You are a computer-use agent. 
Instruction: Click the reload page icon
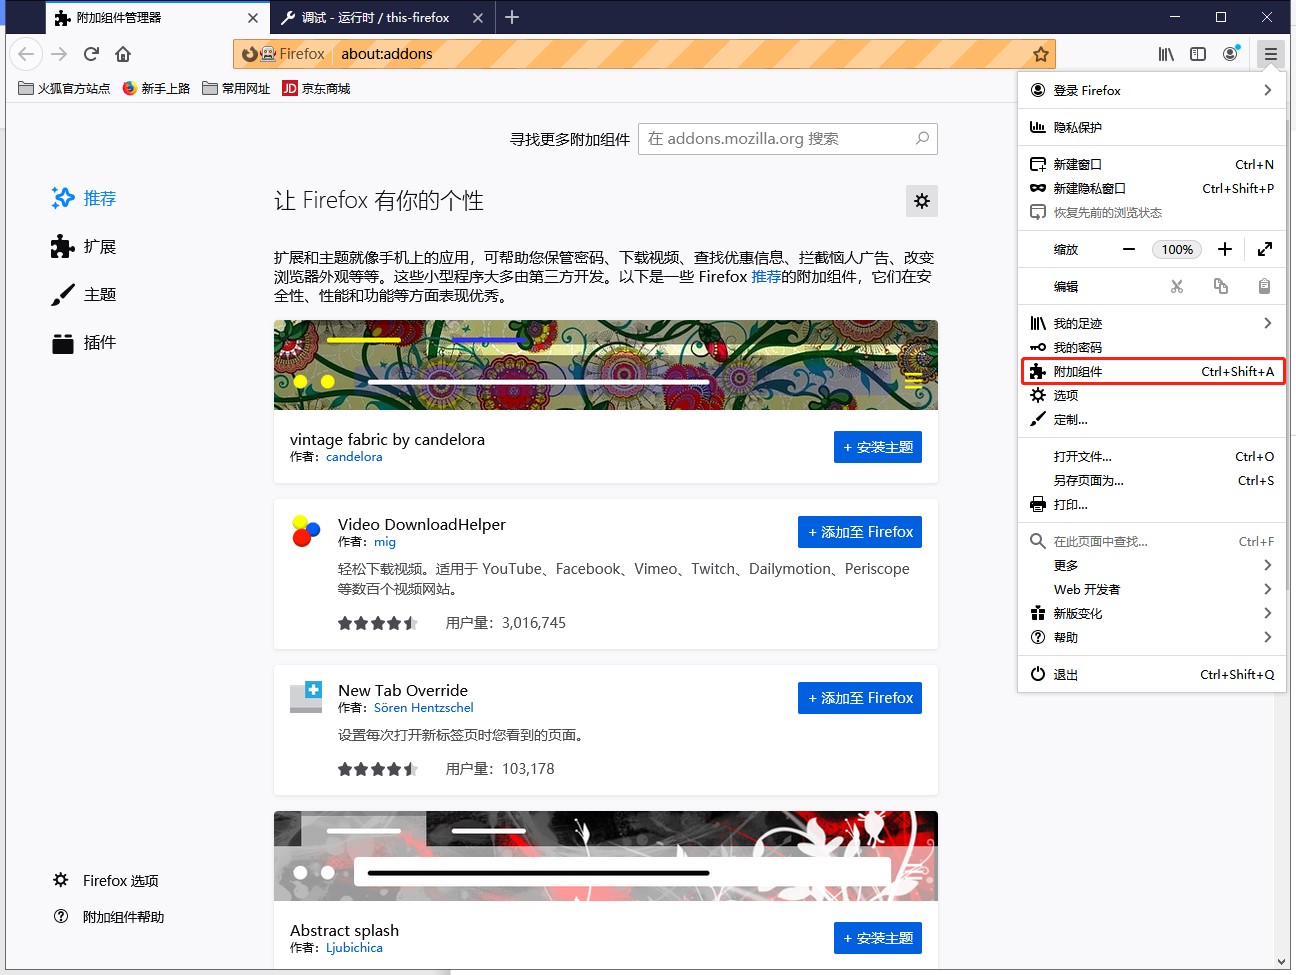[x=91, y=54]
